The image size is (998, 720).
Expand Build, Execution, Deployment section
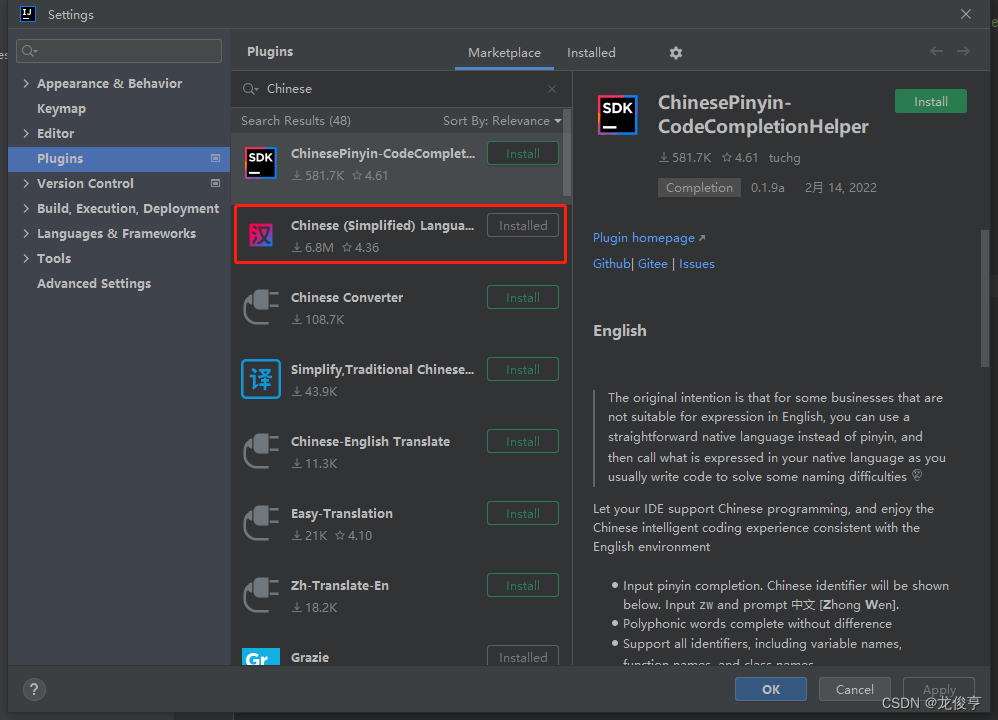click(x=26, y=208)
